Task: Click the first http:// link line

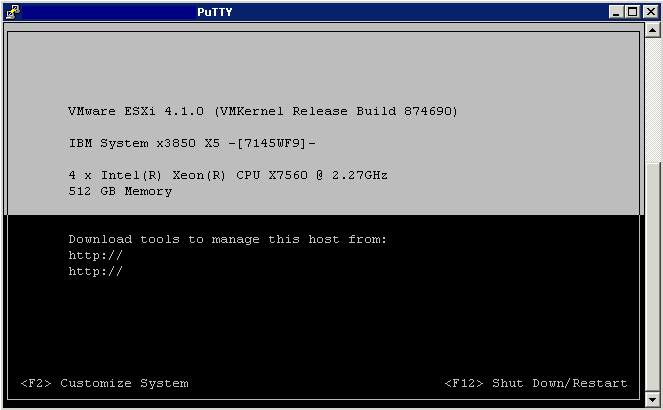Action: click(96, 255)
